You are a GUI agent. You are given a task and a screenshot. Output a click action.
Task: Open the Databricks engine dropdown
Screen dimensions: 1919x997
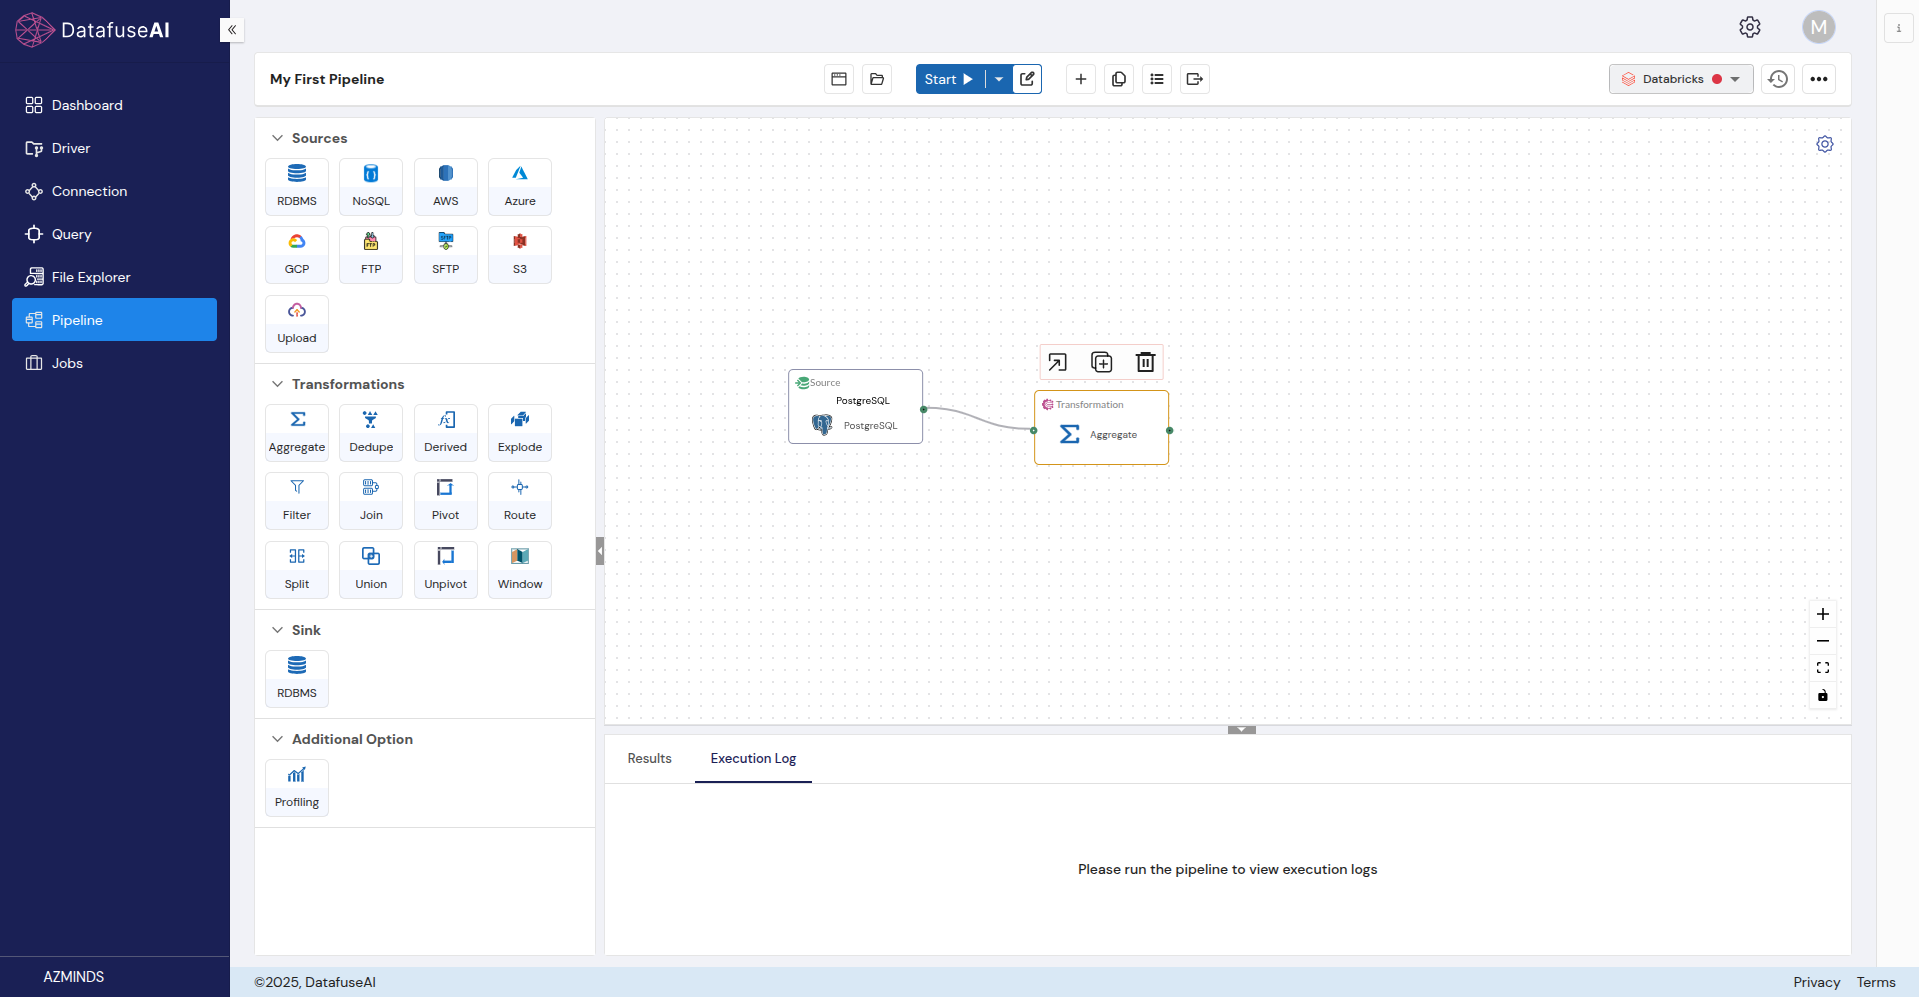pos(1680,79)
